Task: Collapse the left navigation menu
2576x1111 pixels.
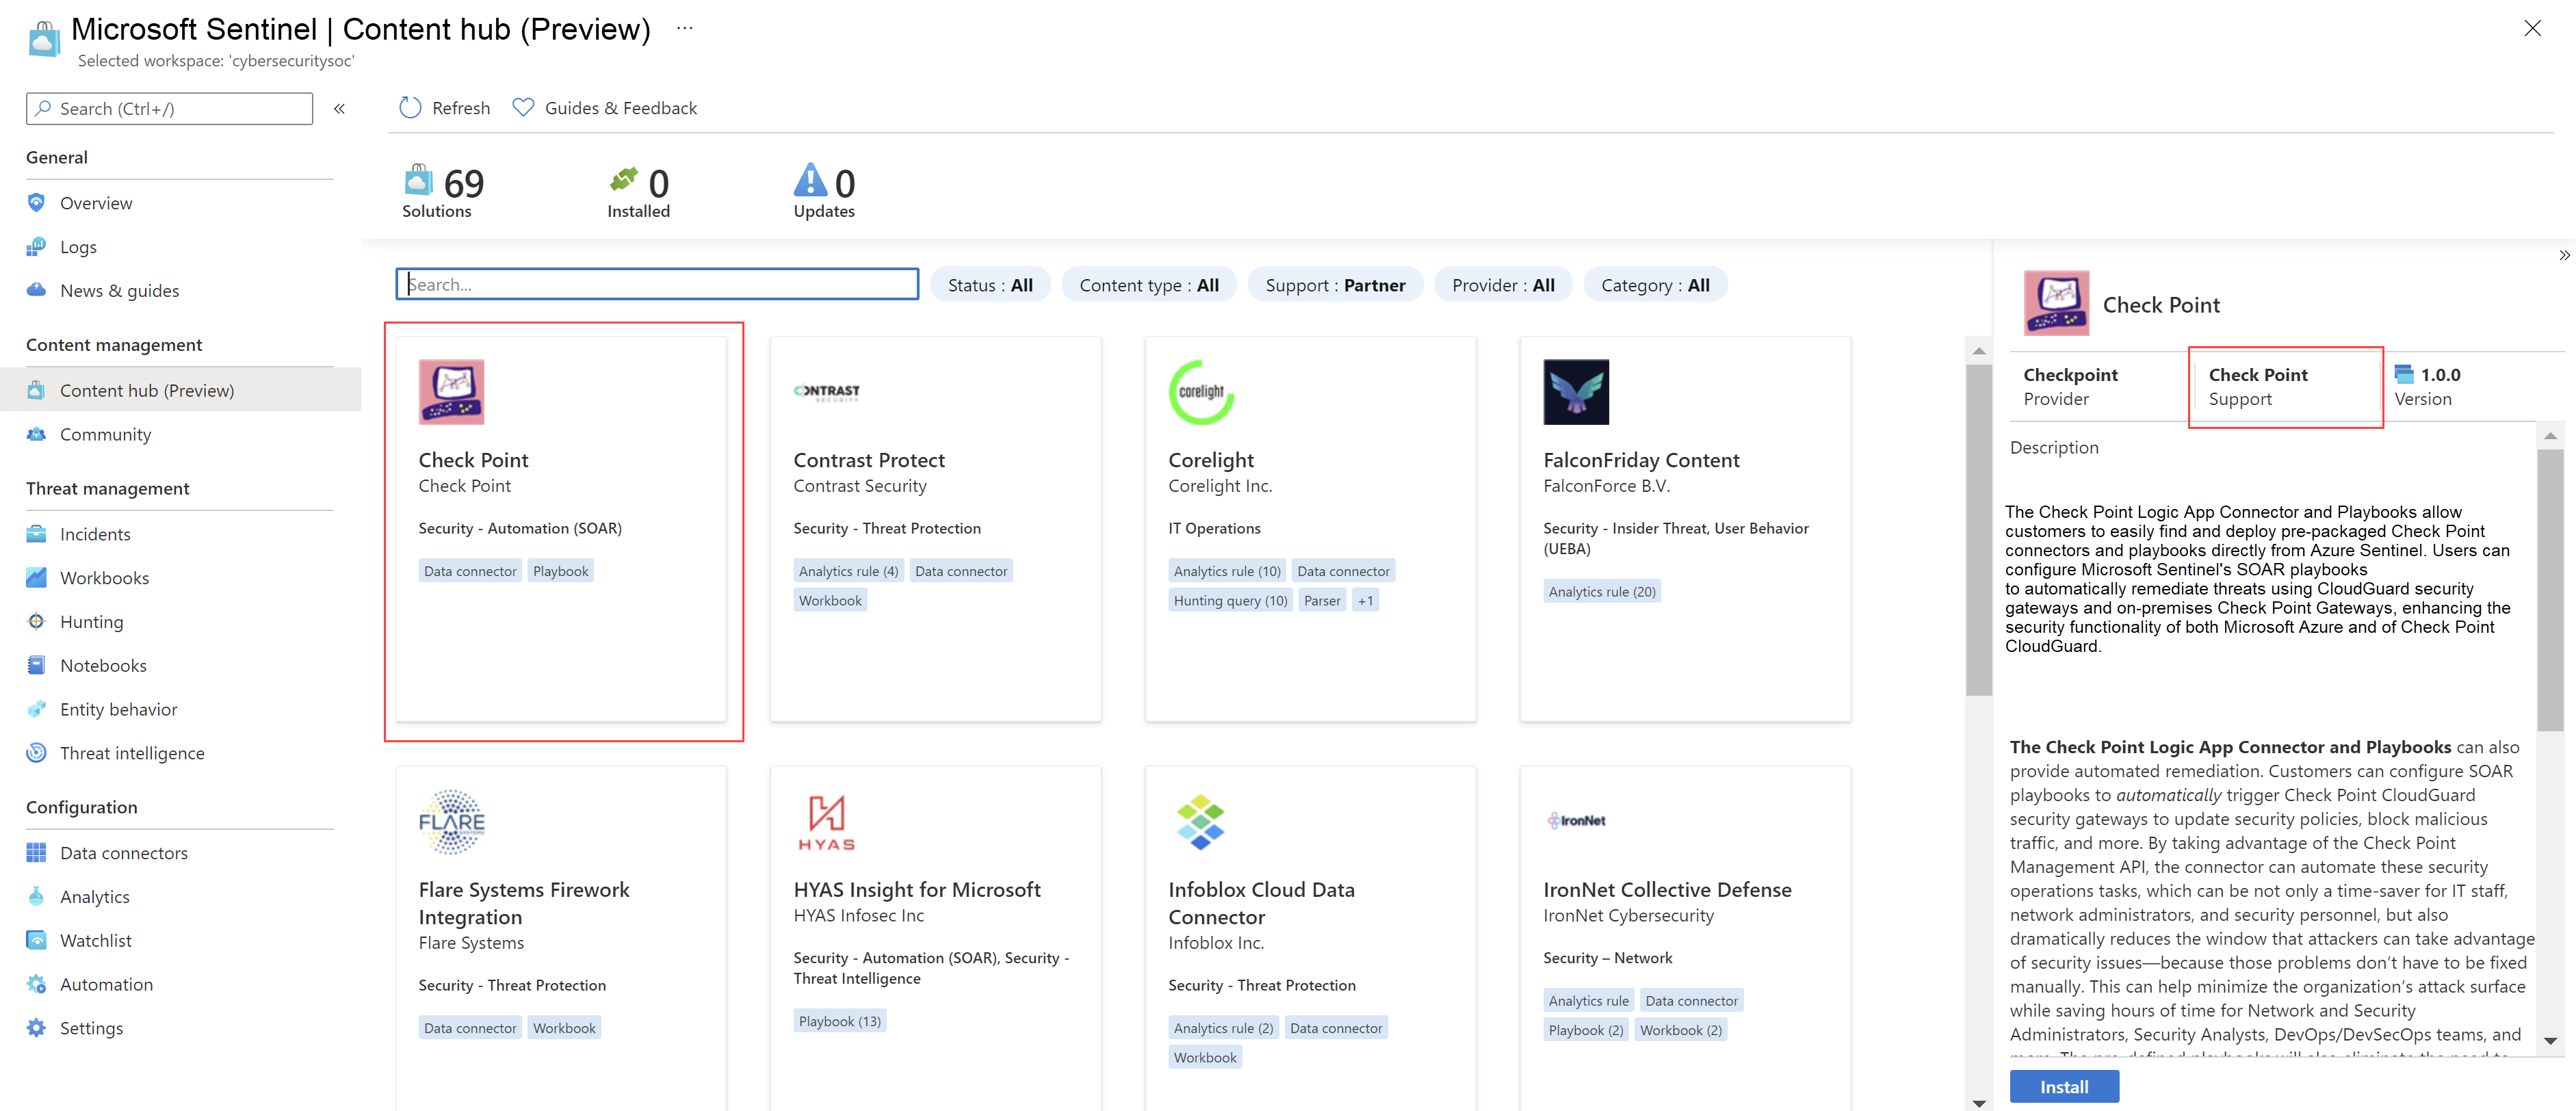Action: [339, 109]
